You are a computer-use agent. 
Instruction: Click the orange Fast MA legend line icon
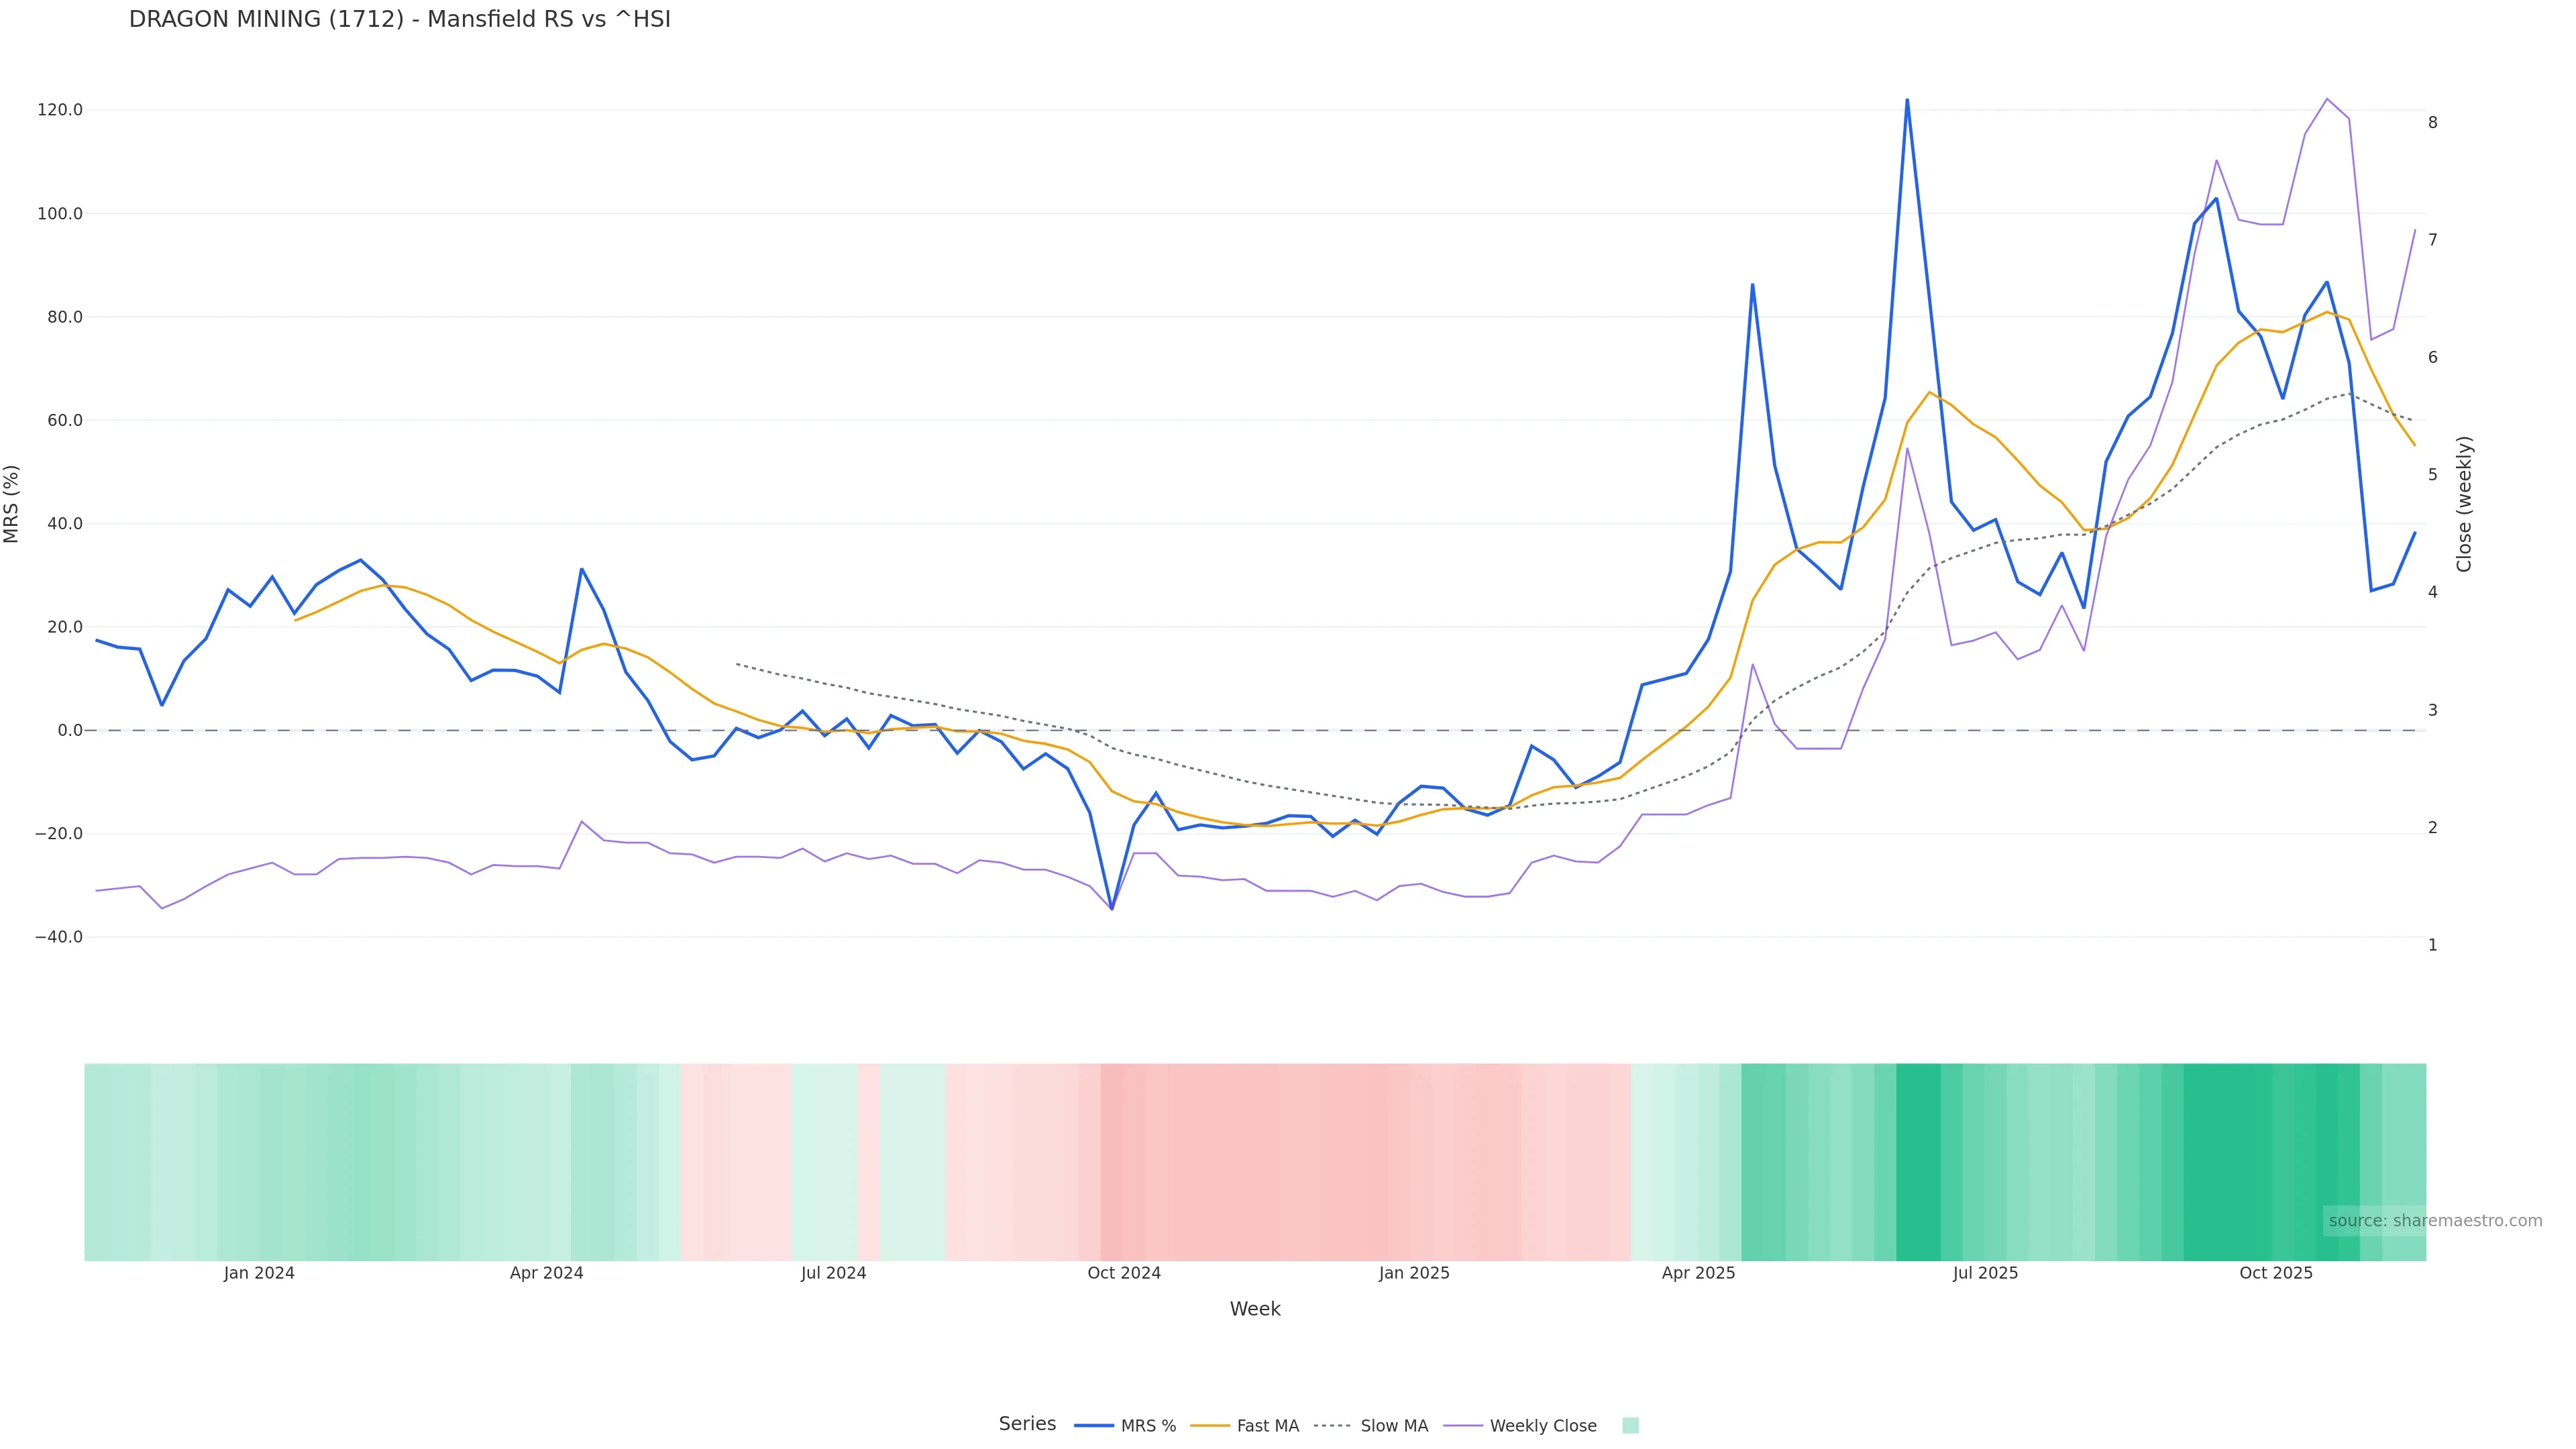(x=1210, y=1426)
